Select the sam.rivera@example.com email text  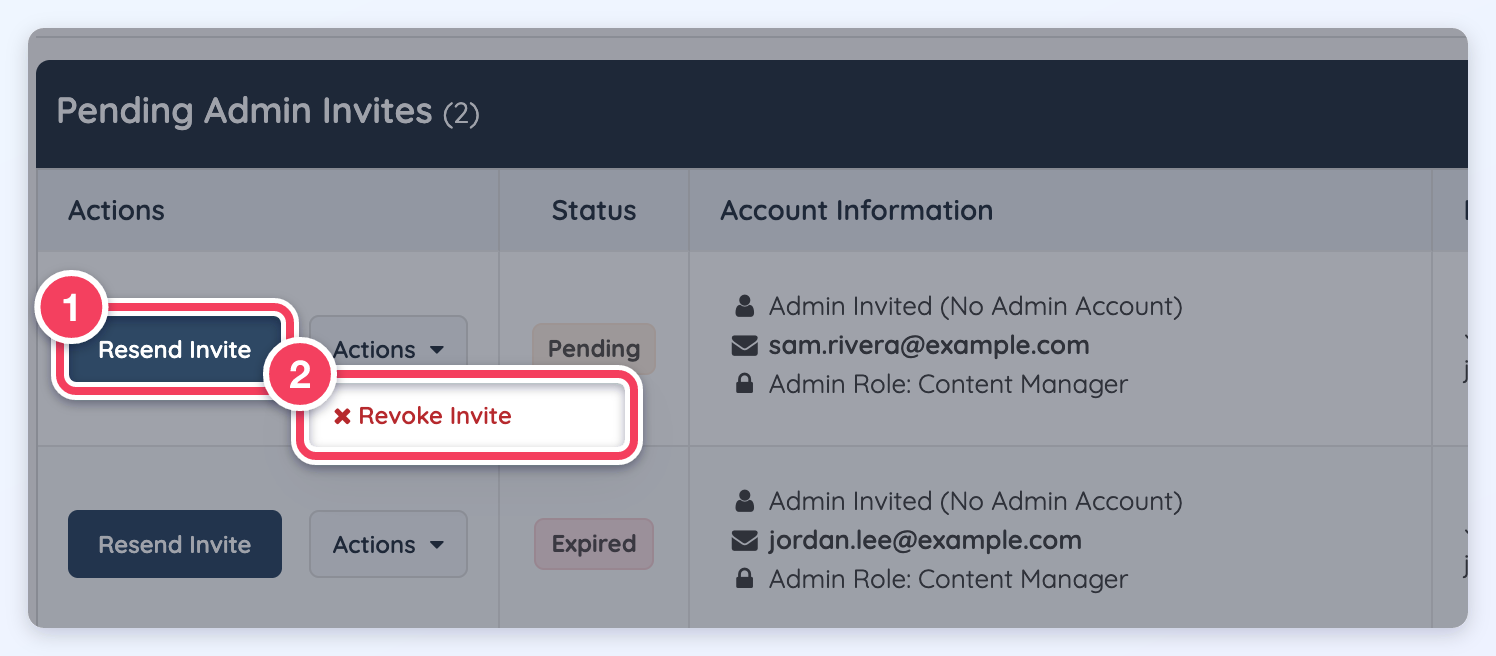click(929, 346)
